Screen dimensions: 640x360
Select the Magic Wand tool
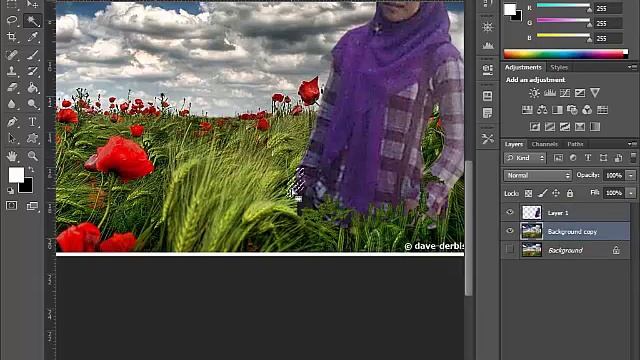point(32,20)
